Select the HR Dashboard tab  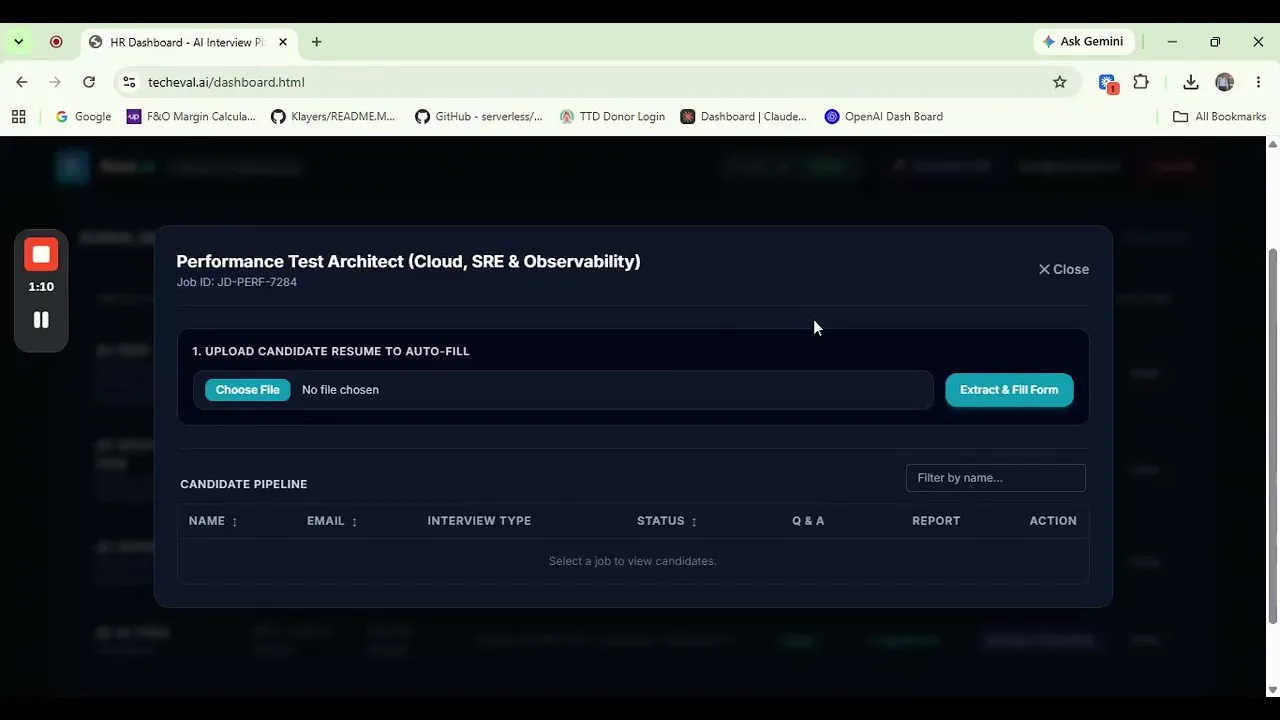point(188,42)
